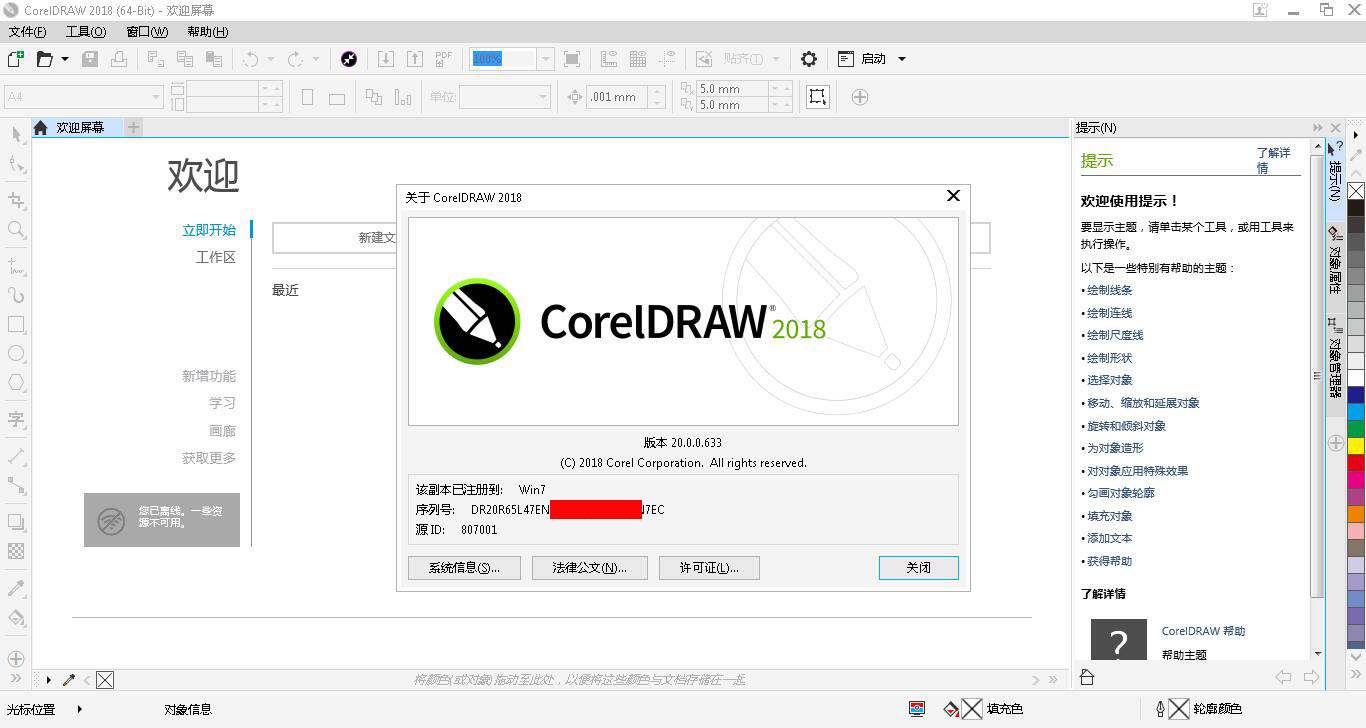Open the workspace 启动 dropdown
This screenshot has height=728, width=1366.
tap(901, 59)
